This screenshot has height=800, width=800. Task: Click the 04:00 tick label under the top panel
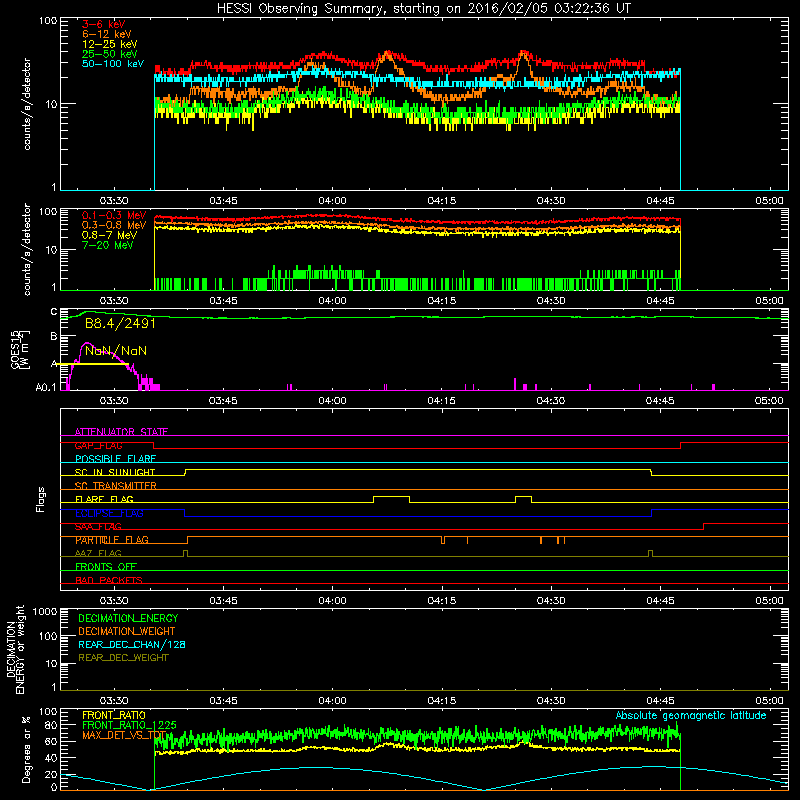click(x=332, y=201)
